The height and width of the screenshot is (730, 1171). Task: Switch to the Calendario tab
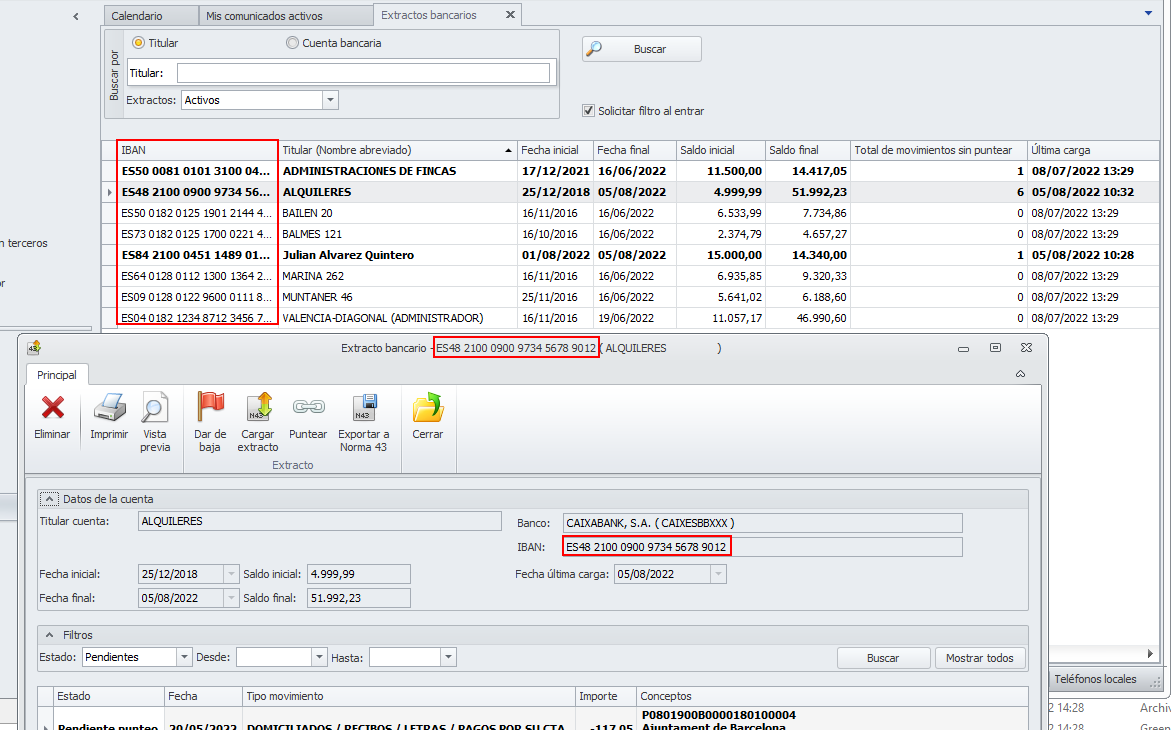point(137,16)
